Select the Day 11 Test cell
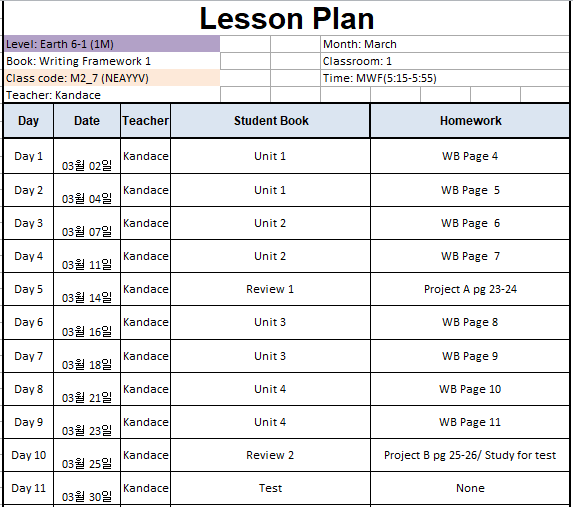 coord(270,488)
